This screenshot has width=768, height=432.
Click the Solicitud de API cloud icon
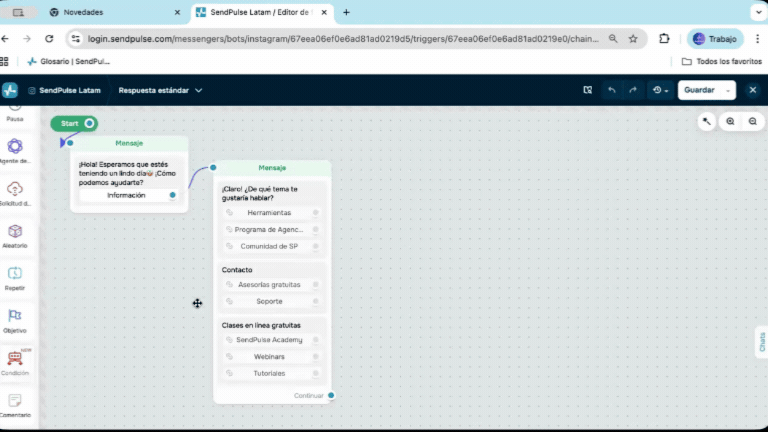pos(15,189)
